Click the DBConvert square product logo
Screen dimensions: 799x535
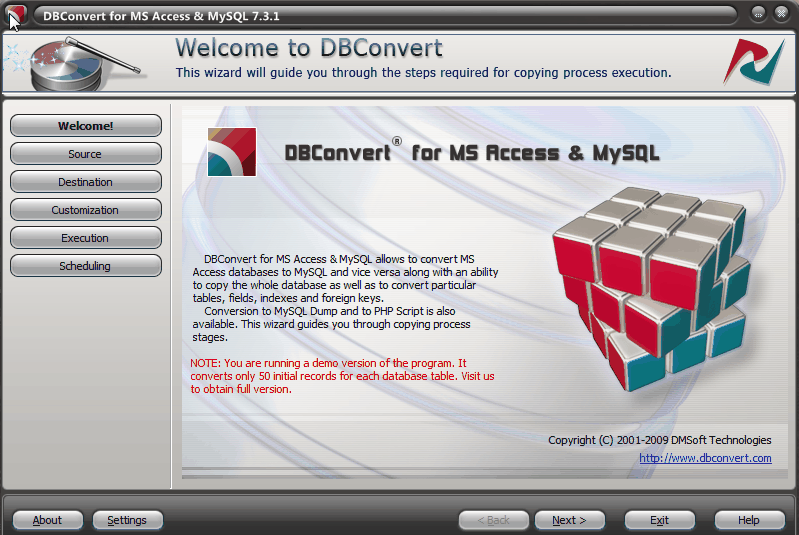click(x=232, y=152)
